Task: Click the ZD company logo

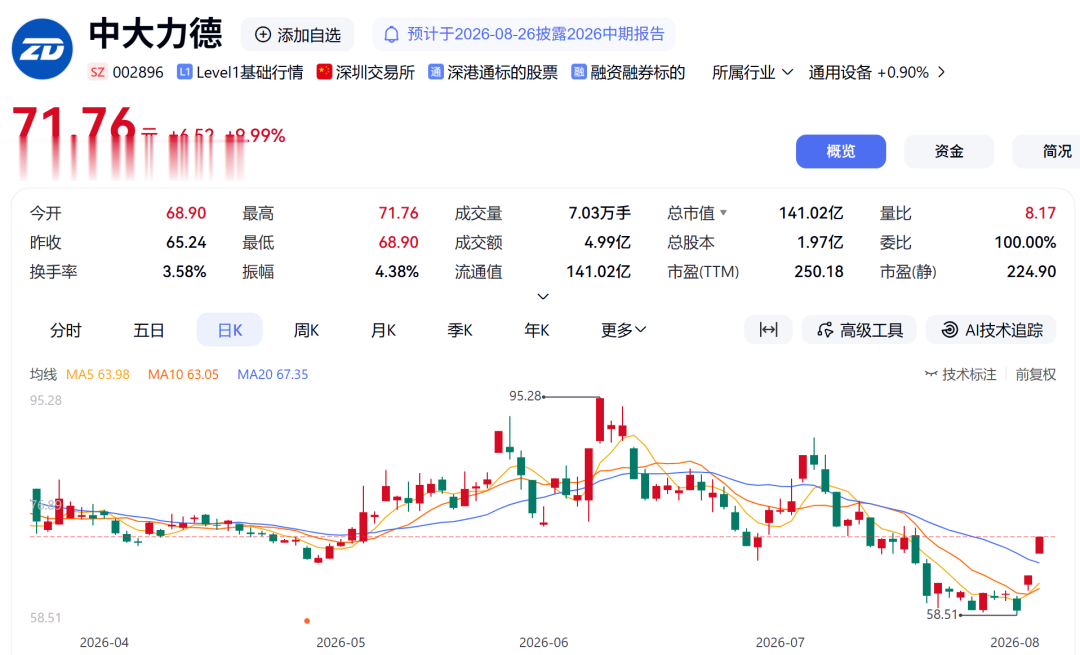Action: tap(42, 49)
